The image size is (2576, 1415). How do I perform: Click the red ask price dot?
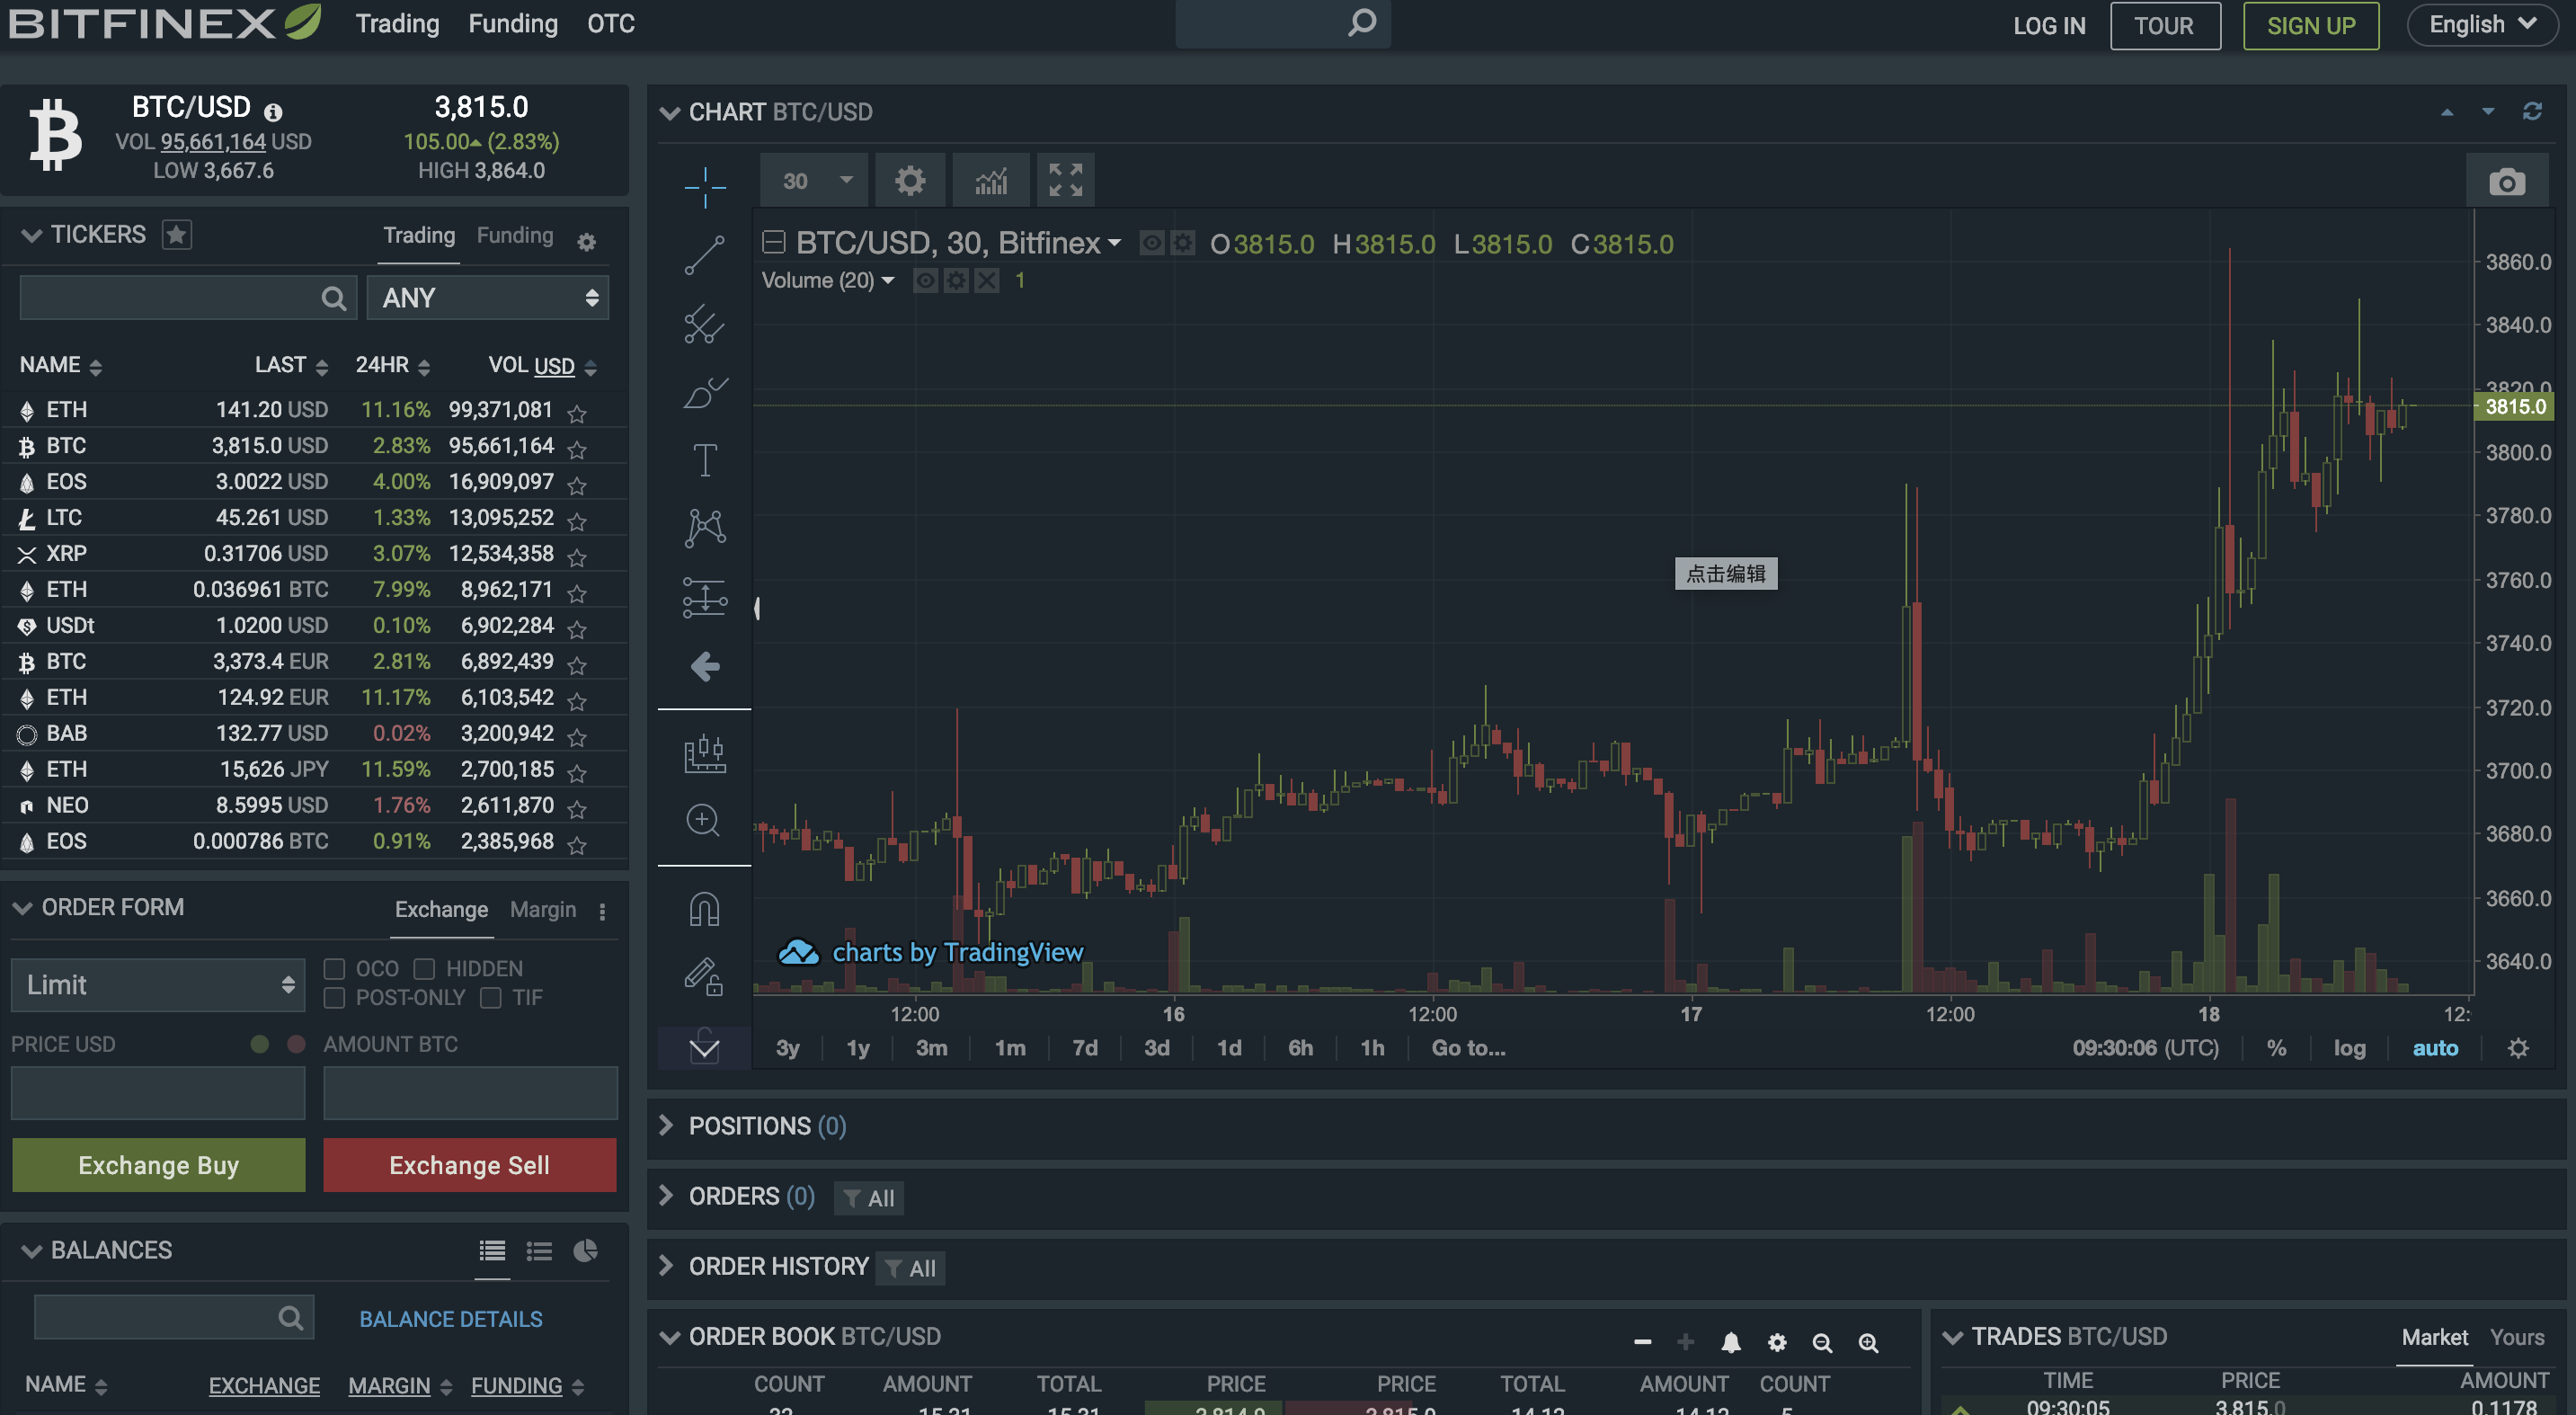pyautogui.click(x=296, y=1044)
